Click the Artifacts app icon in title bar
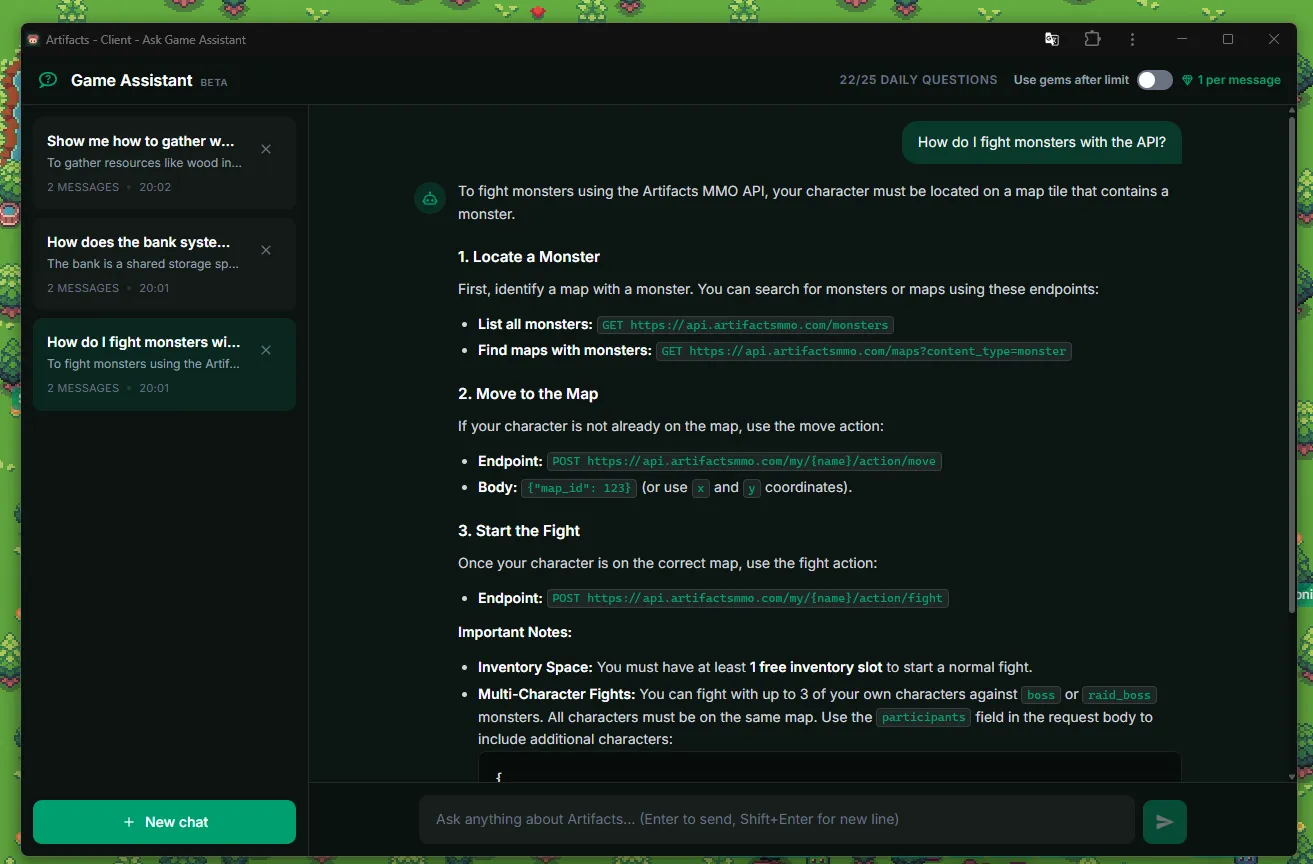 pyautogui.click(x=33, y=40)
